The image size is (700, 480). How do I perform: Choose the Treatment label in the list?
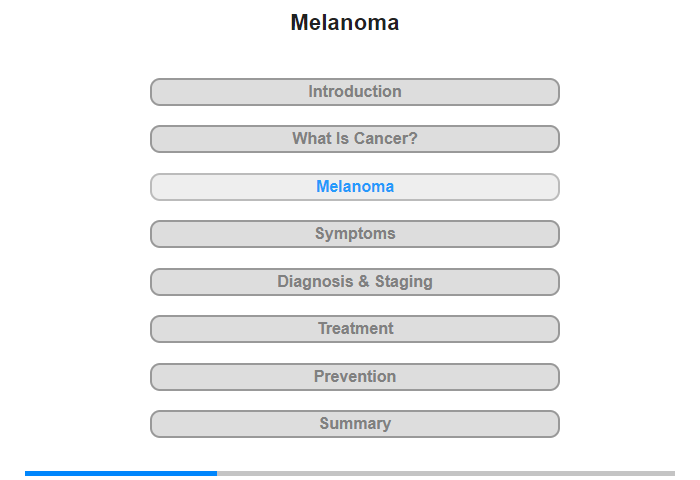(355, 329)
